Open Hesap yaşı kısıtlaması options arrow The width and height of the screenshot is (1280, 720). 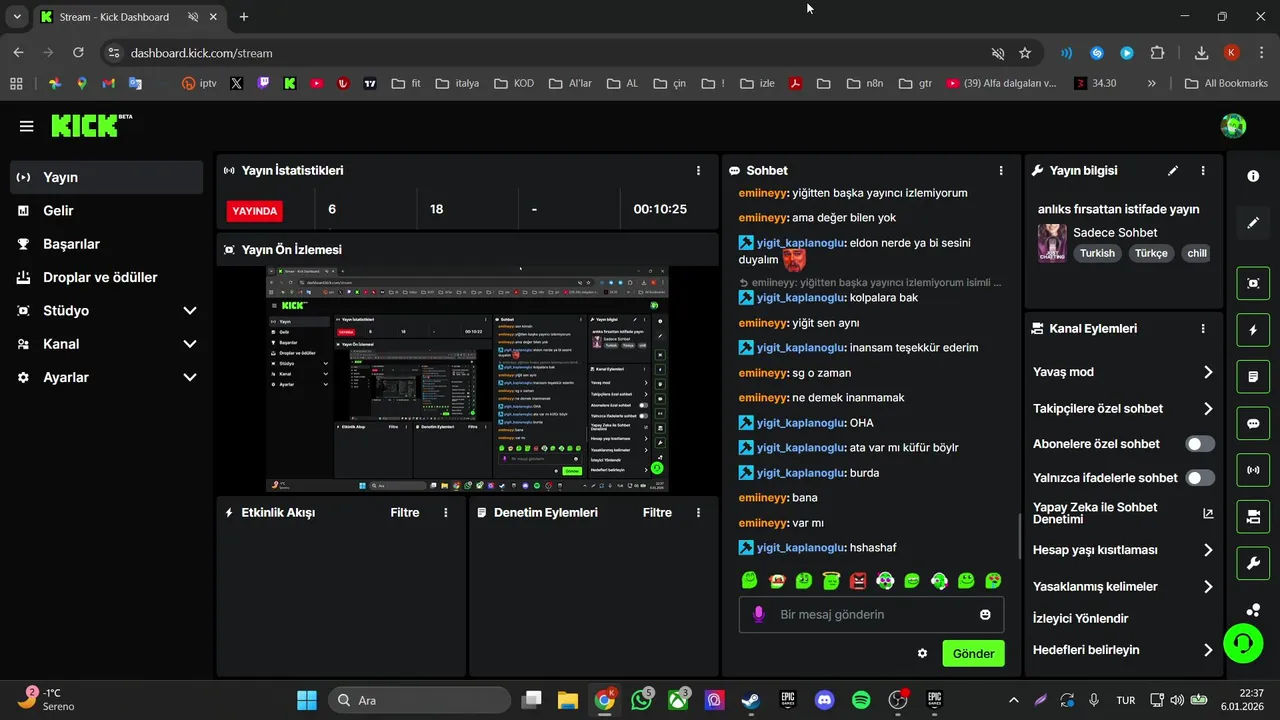1208,550
